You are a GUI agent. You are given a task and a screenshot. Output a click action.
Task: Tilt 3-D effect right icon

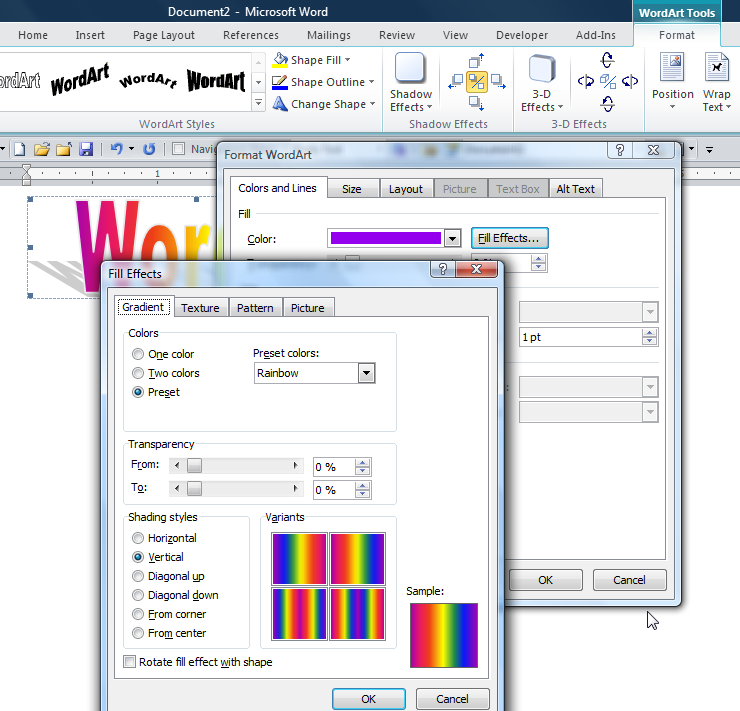click(630, 82)
